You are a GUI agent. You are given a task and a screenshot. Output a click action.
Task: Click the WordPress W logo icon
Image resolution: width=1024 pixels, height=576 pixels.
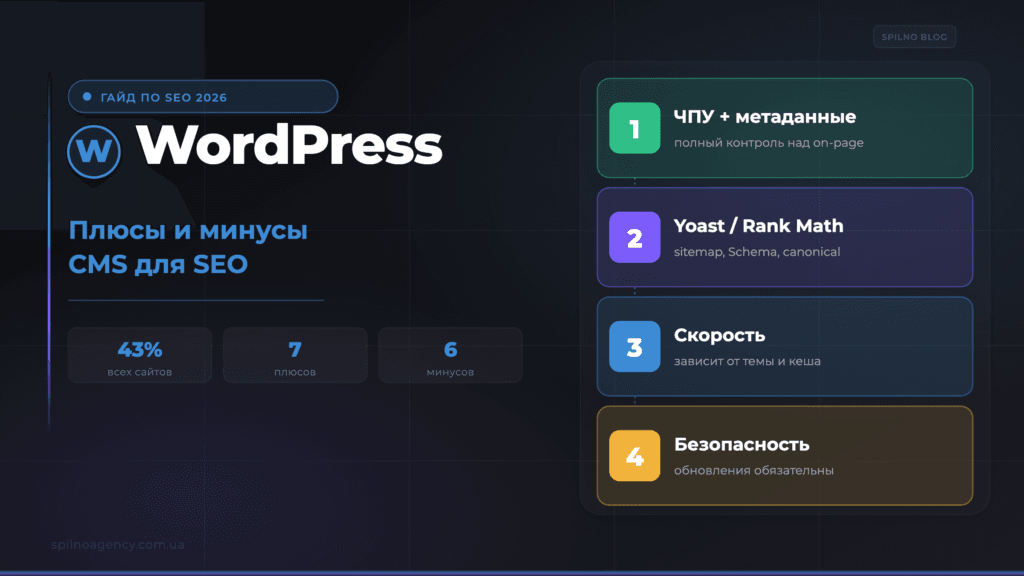click(94, 152)
